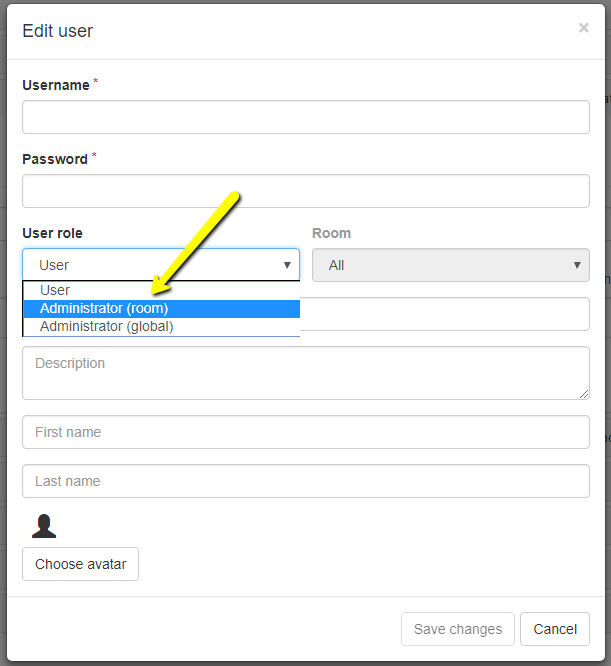Viewport: 611px width, 666px height.
Task: Click the field partially hidden behind role list
Action: pos(445,314)
